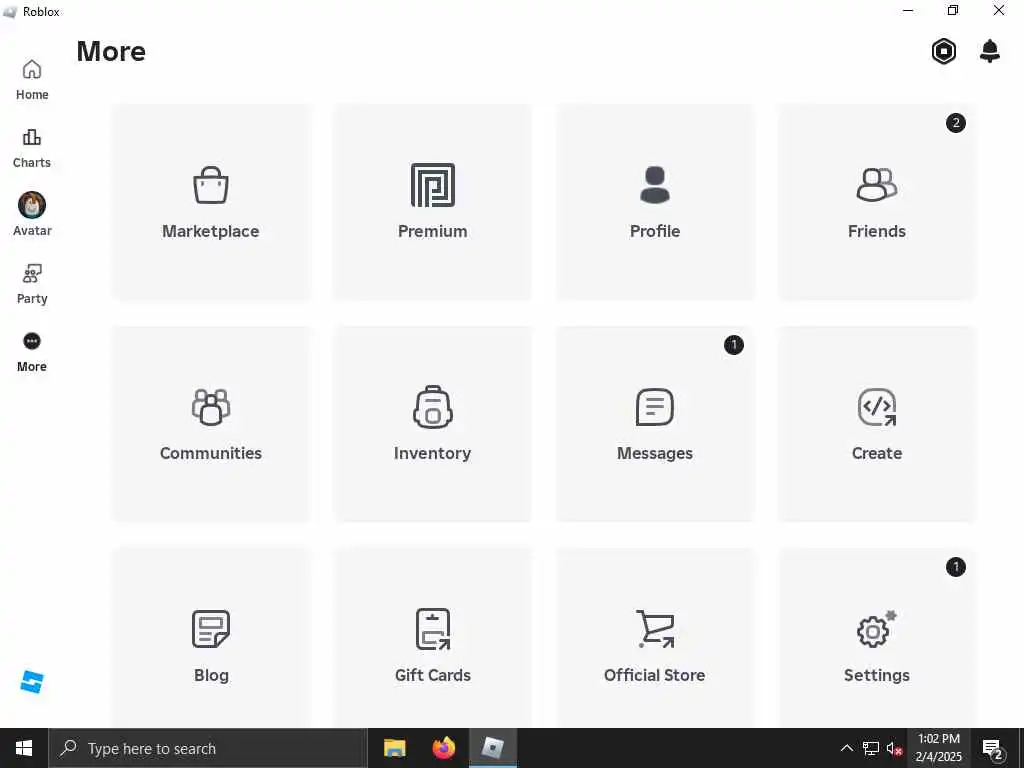The height and width of the screenshot is (768, 1024).
Task: Click the Roblox taskbar icon
Action: tap(492, 748)
